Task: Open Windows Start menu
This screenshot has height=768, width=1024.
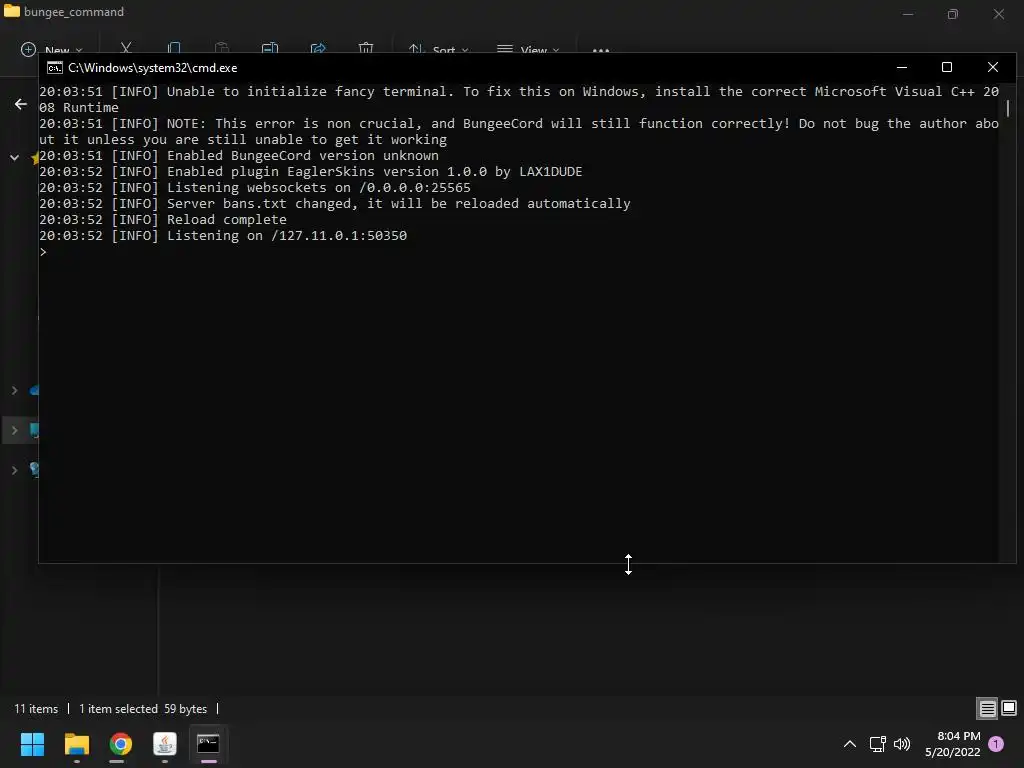Action: click(32, 744)
